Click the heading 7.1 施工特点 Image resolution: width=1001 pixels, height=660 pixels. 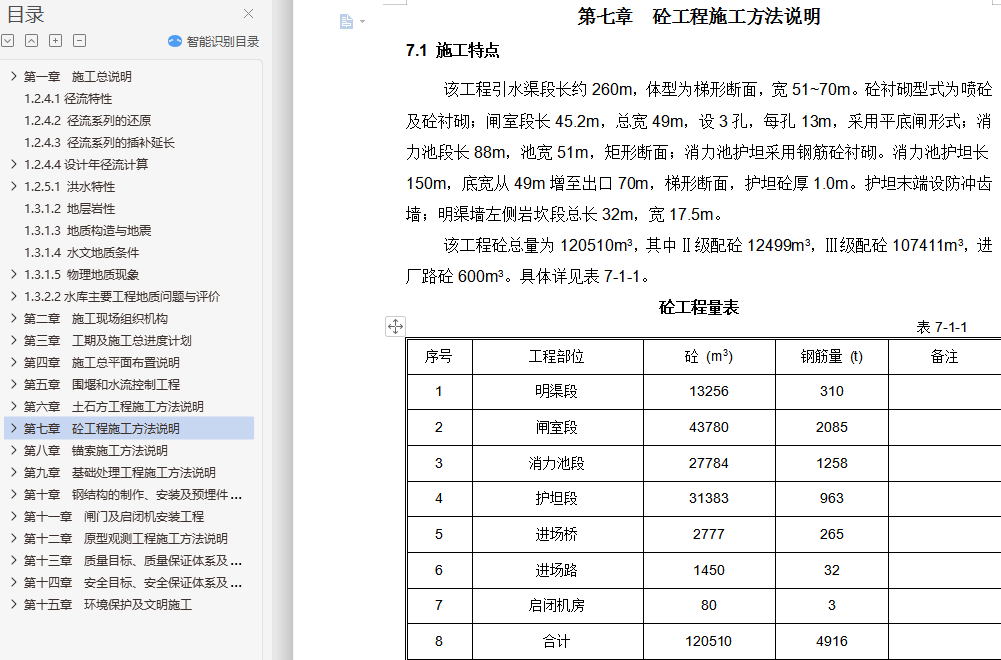point(453,50)
